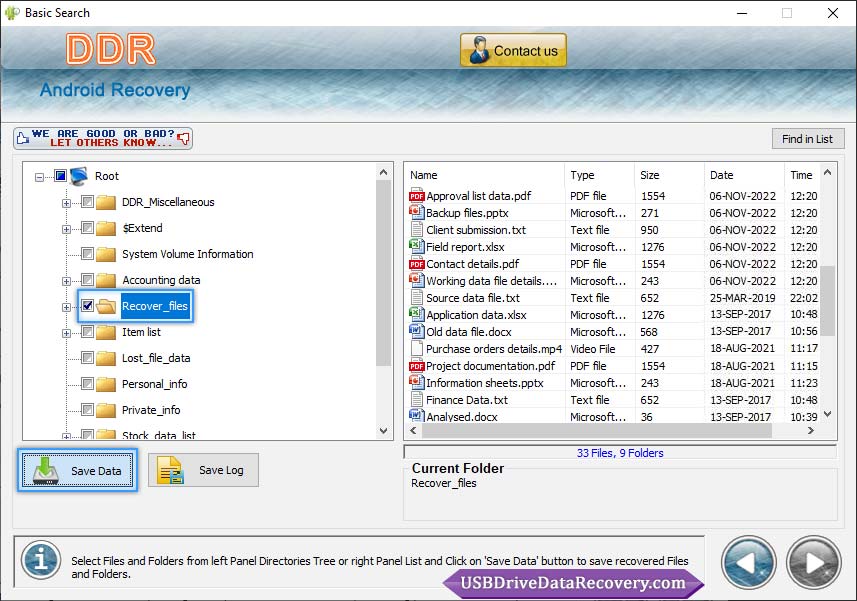Expand the DDR_Miscellaneous folder node
857x601 pixels.
pyautogui.click(x=66, y=203)
